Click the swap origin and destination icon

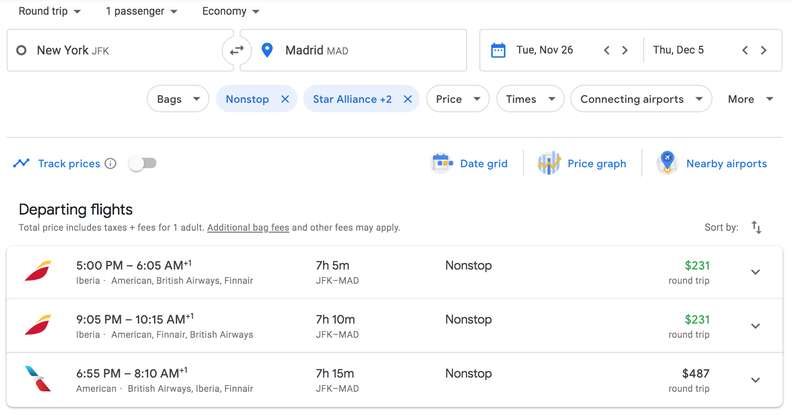click(236, 50)
